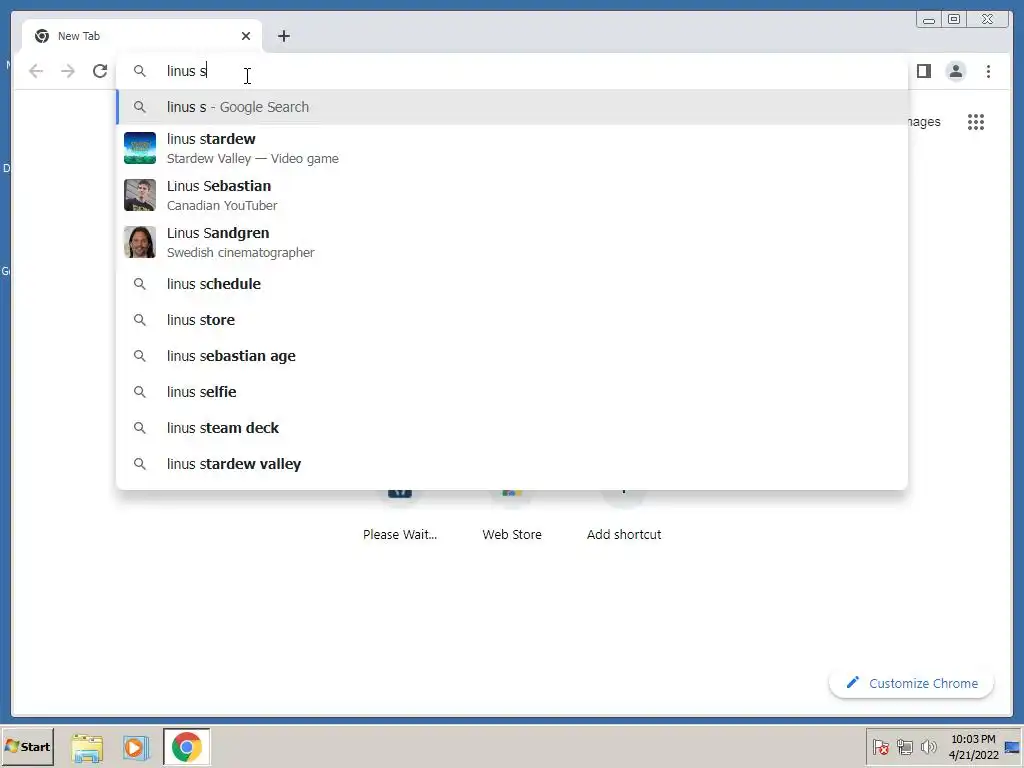Click the Customize Chrome button
This screenshot has height=768, width=1024.
tap(912, 683)
